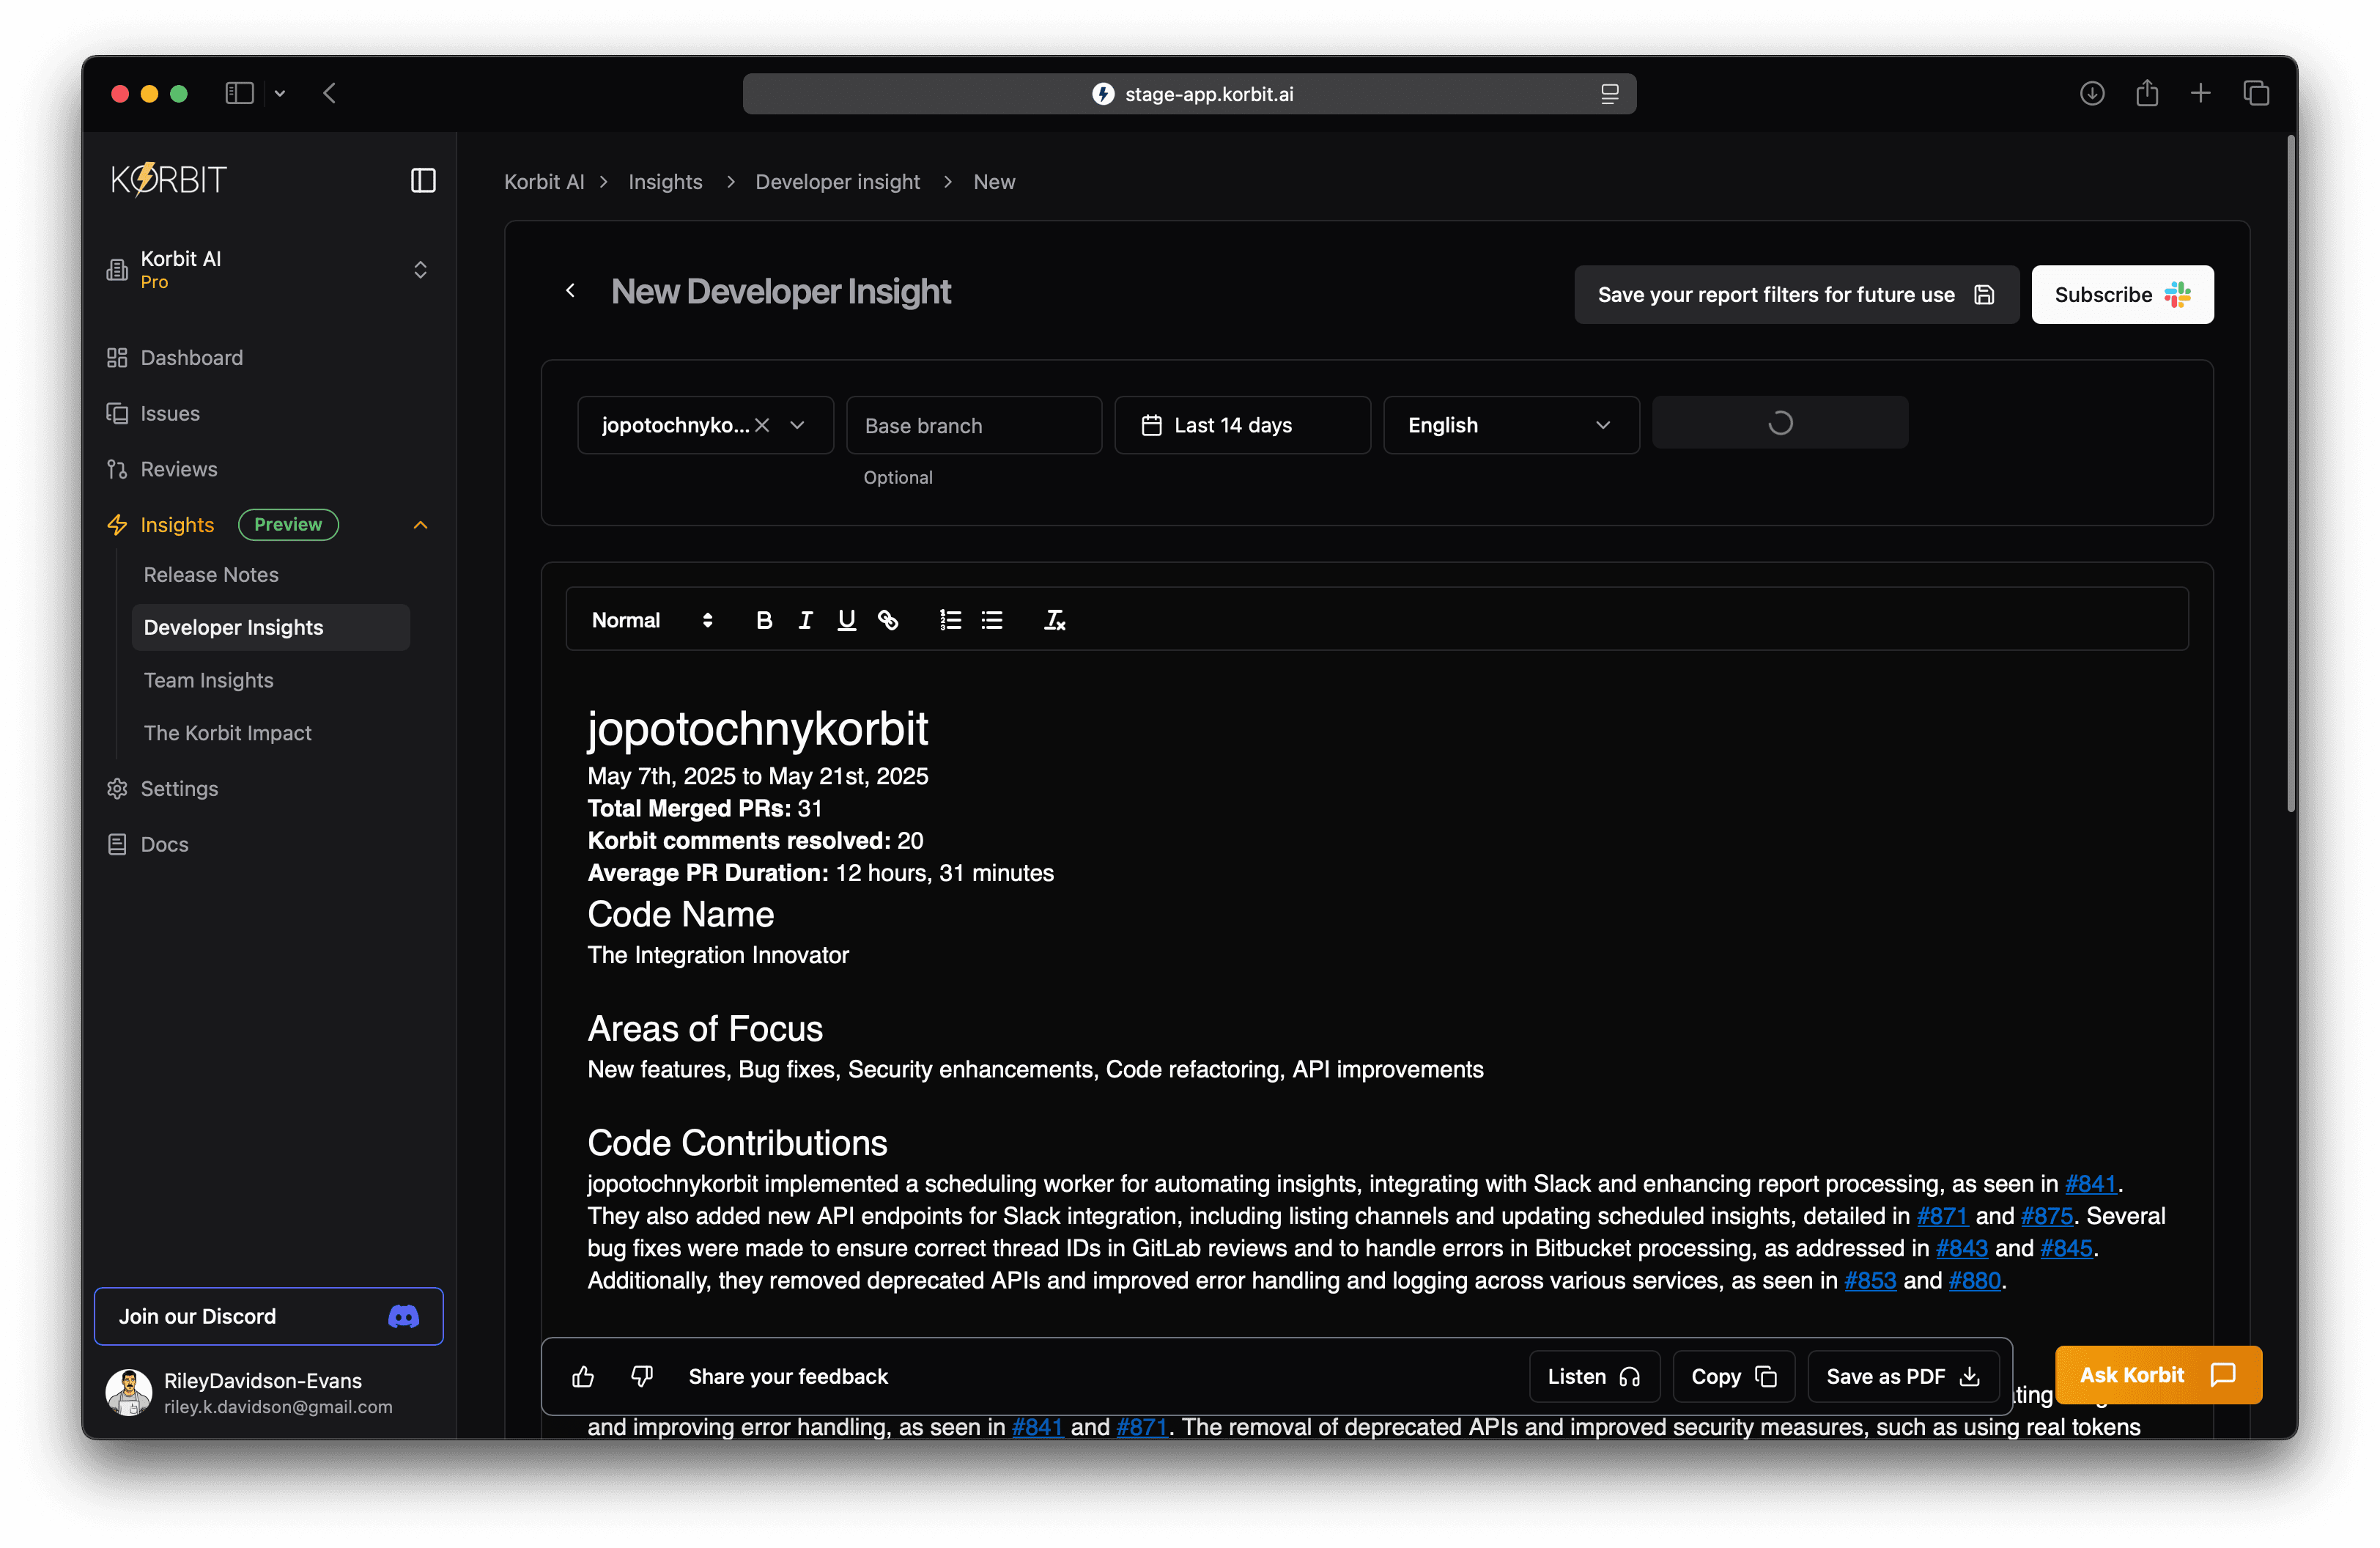Click Save as PDF button
Viewport: 2380px width, 1548px height.
[x=1903, y=1377]
